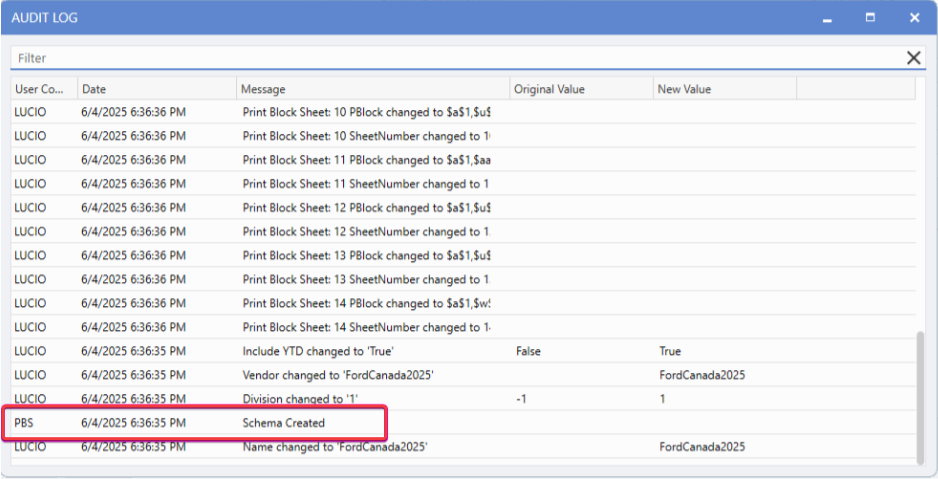Viewport: 938px width, 479px height.
Task: Sort by the User Code column header
Action: tap(40, 89)
